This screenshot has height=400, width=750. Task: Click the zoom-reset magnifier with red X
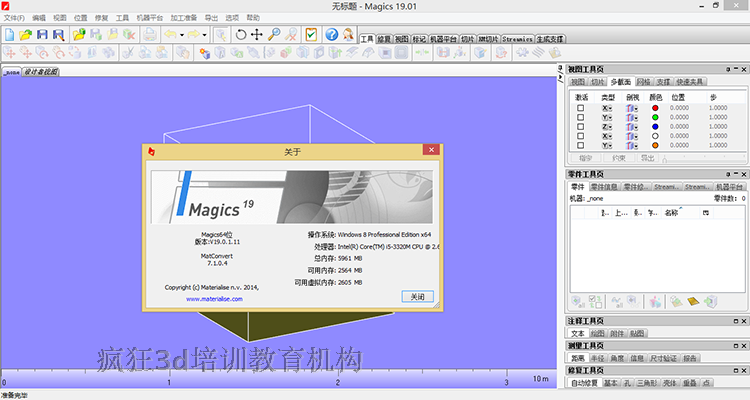291,34
